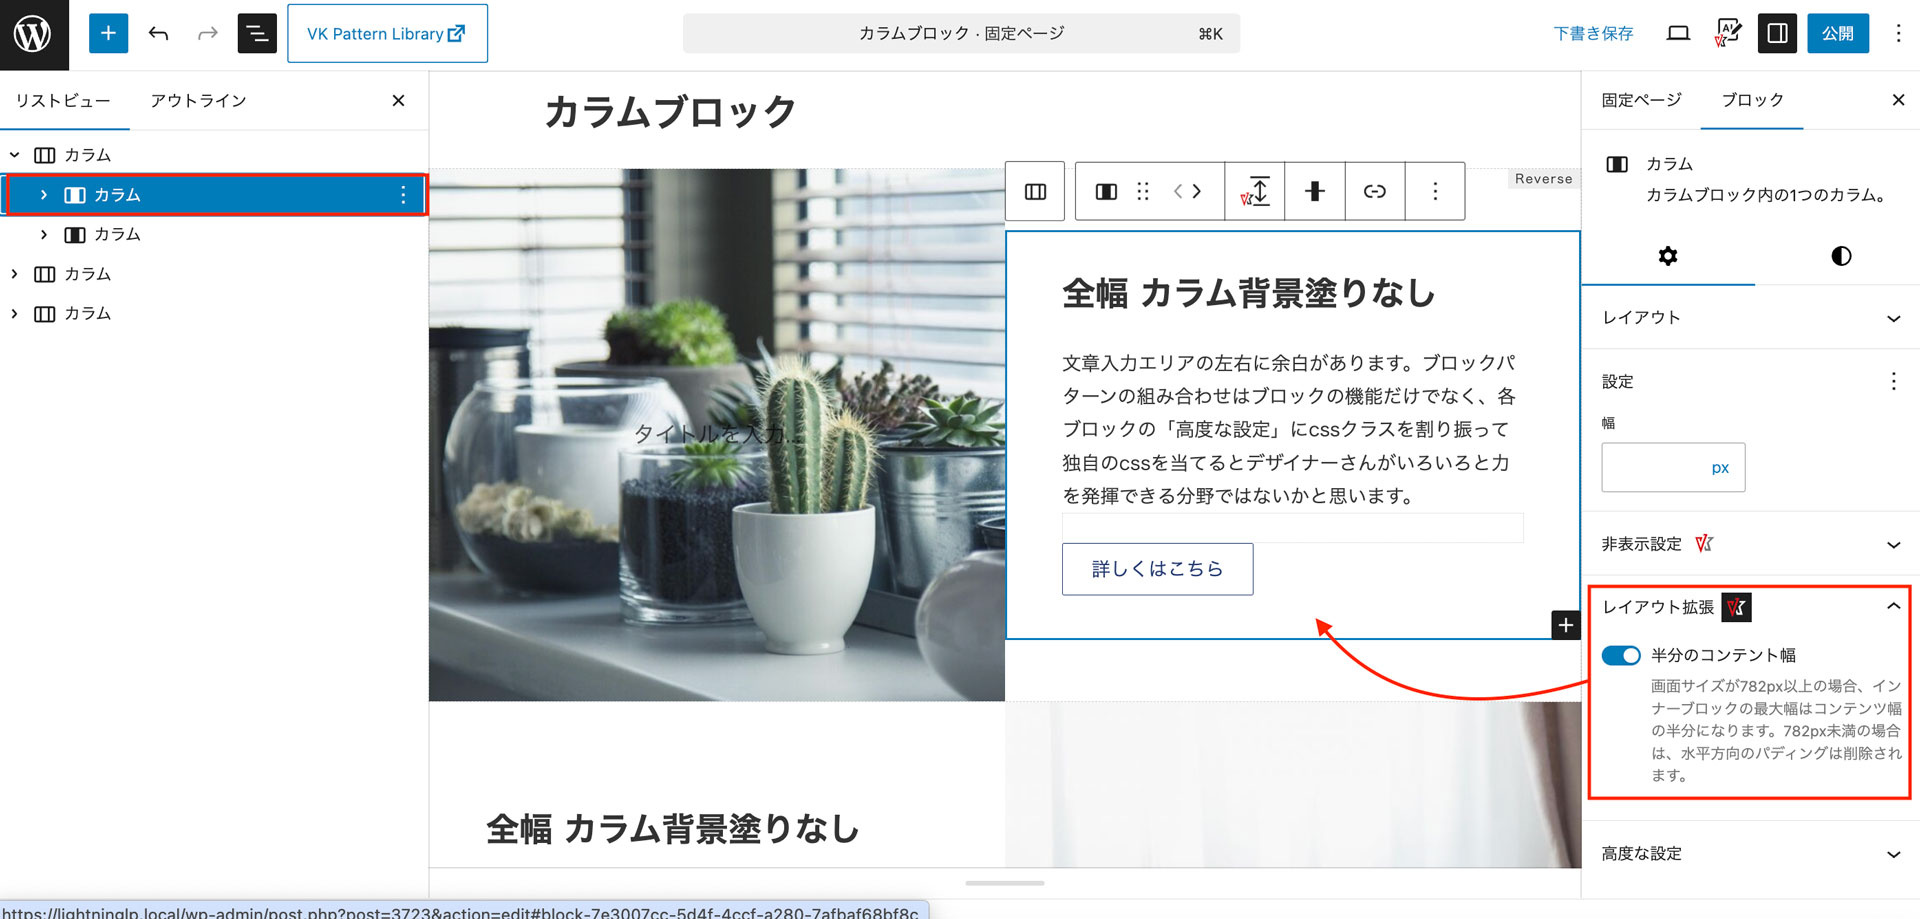The width and height of the screenshot is (1920, 919).
Task: Expand the 高度な設定 panel
Action: [x=1750, y=854]
